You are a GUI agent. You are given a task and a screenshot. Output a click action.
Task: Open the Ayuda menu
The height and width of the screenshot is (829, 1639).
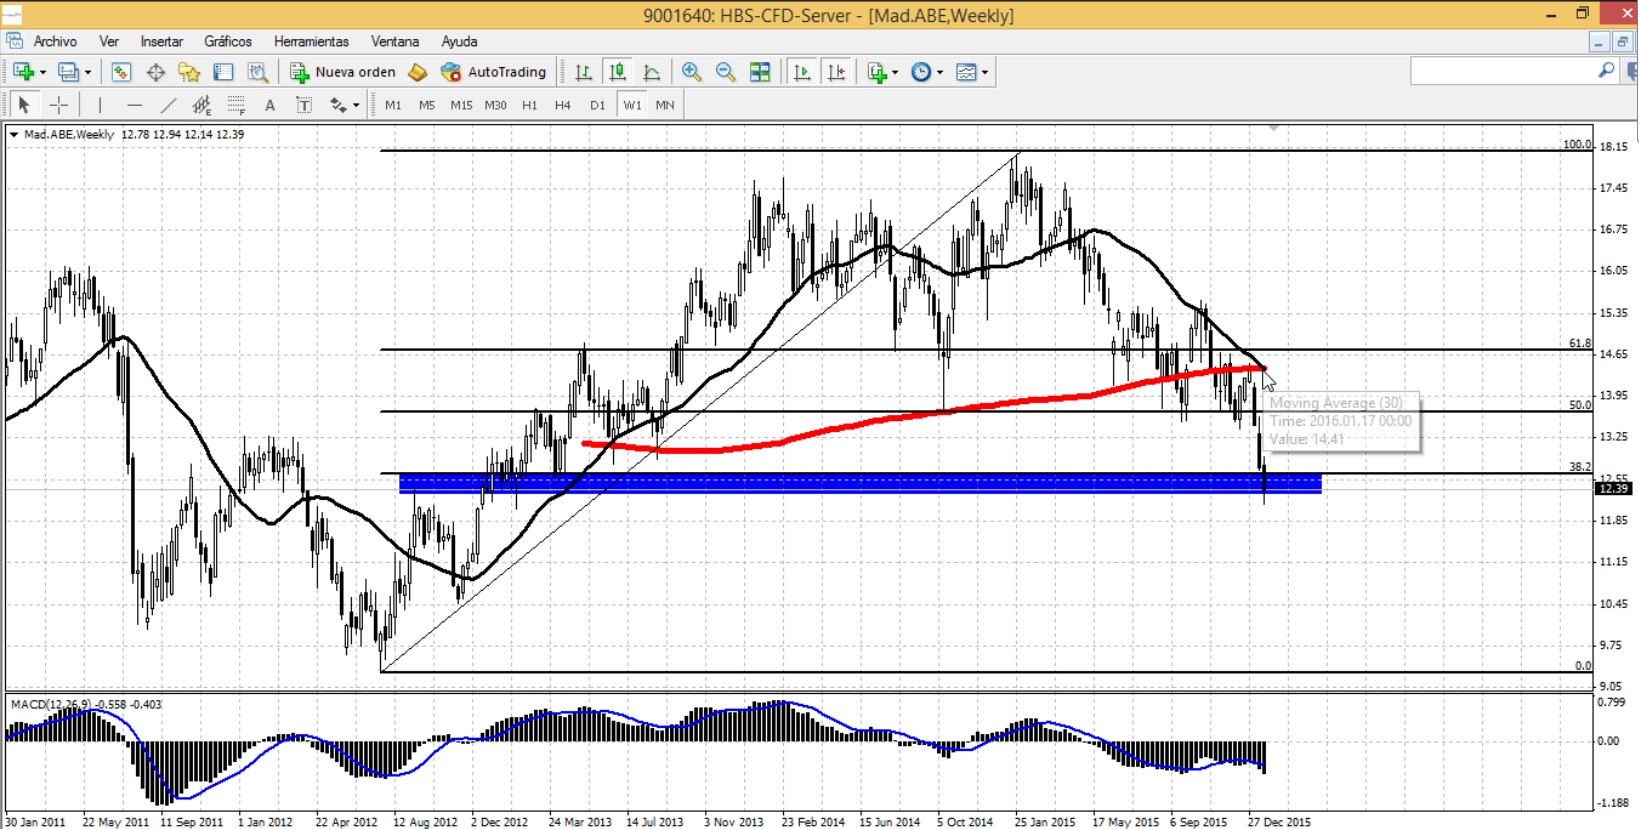tap(460, 41)
